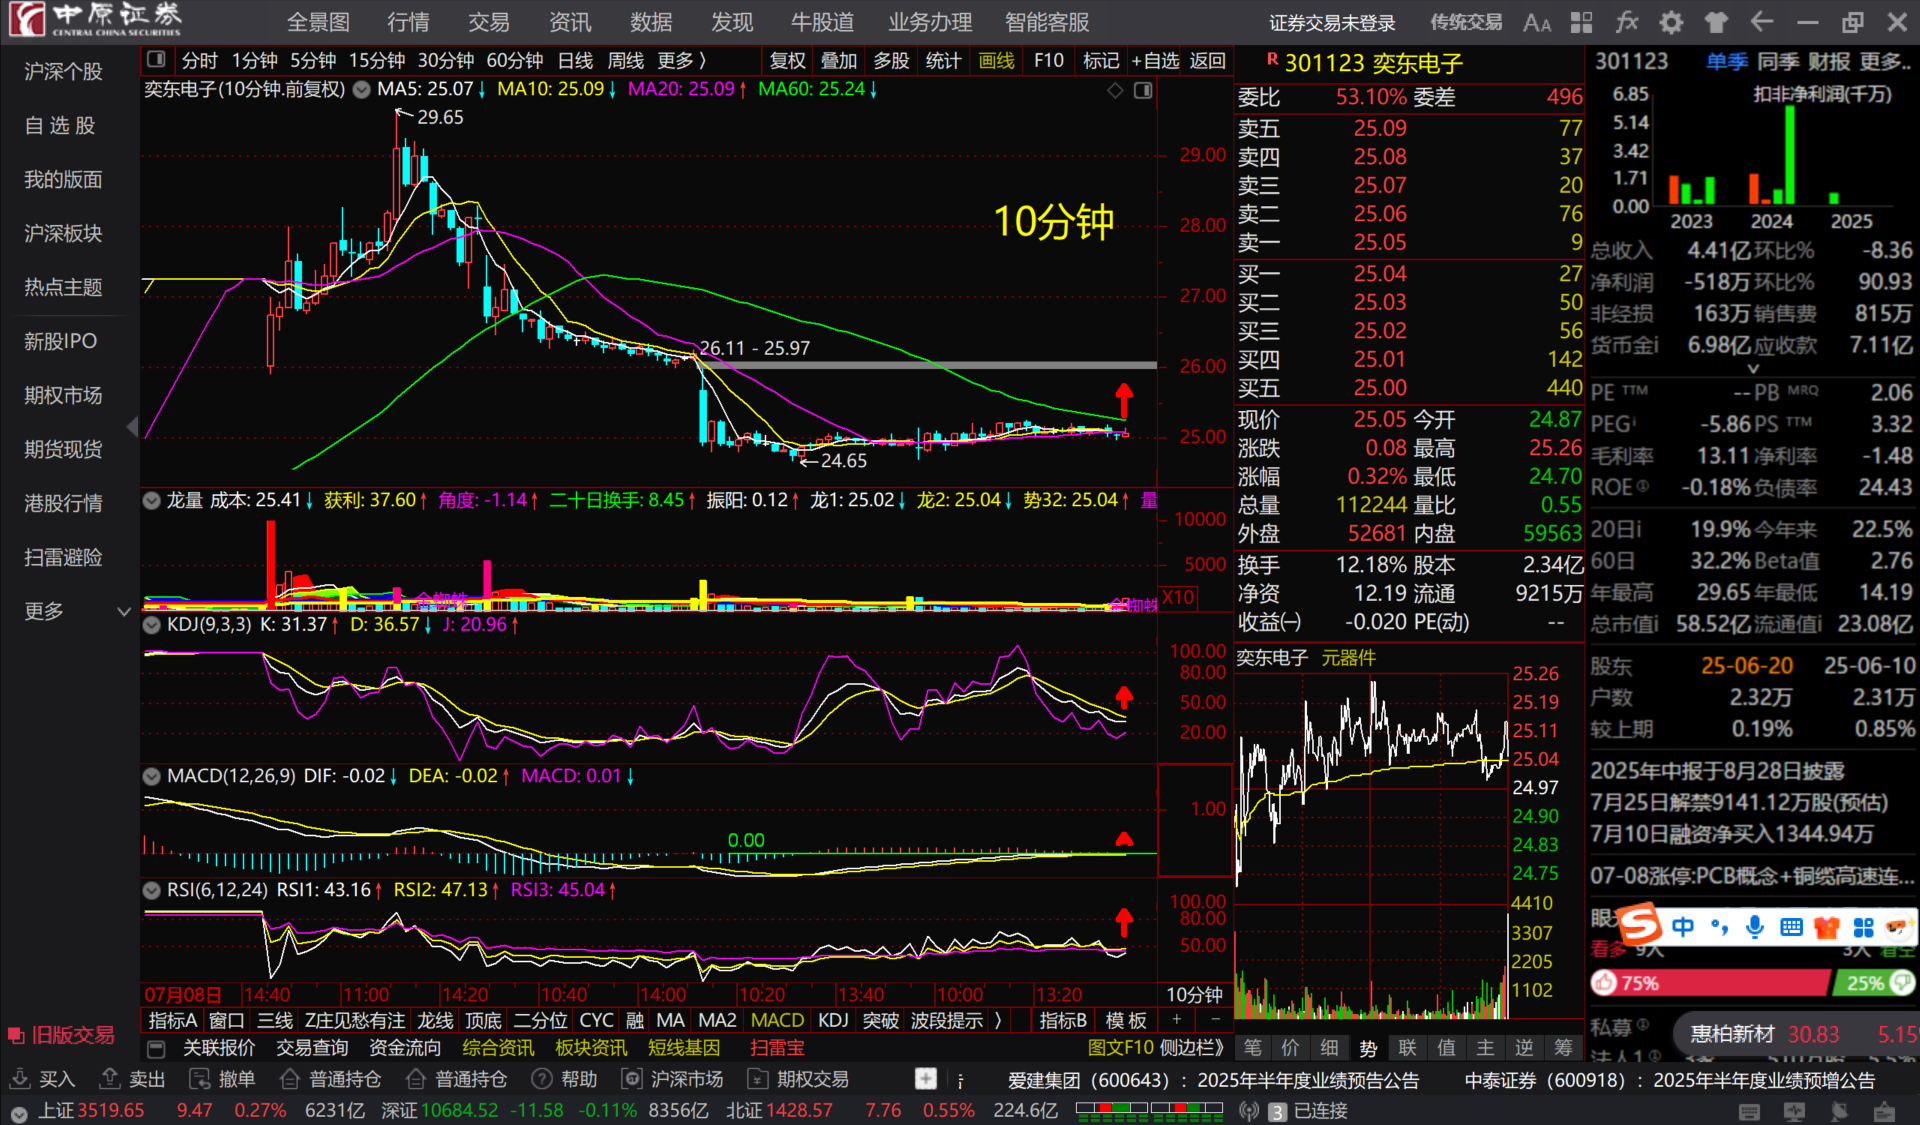This screenshot has width=1920, height=1125.
Task: Click the 返回 button
Action: pos(1208,61)
